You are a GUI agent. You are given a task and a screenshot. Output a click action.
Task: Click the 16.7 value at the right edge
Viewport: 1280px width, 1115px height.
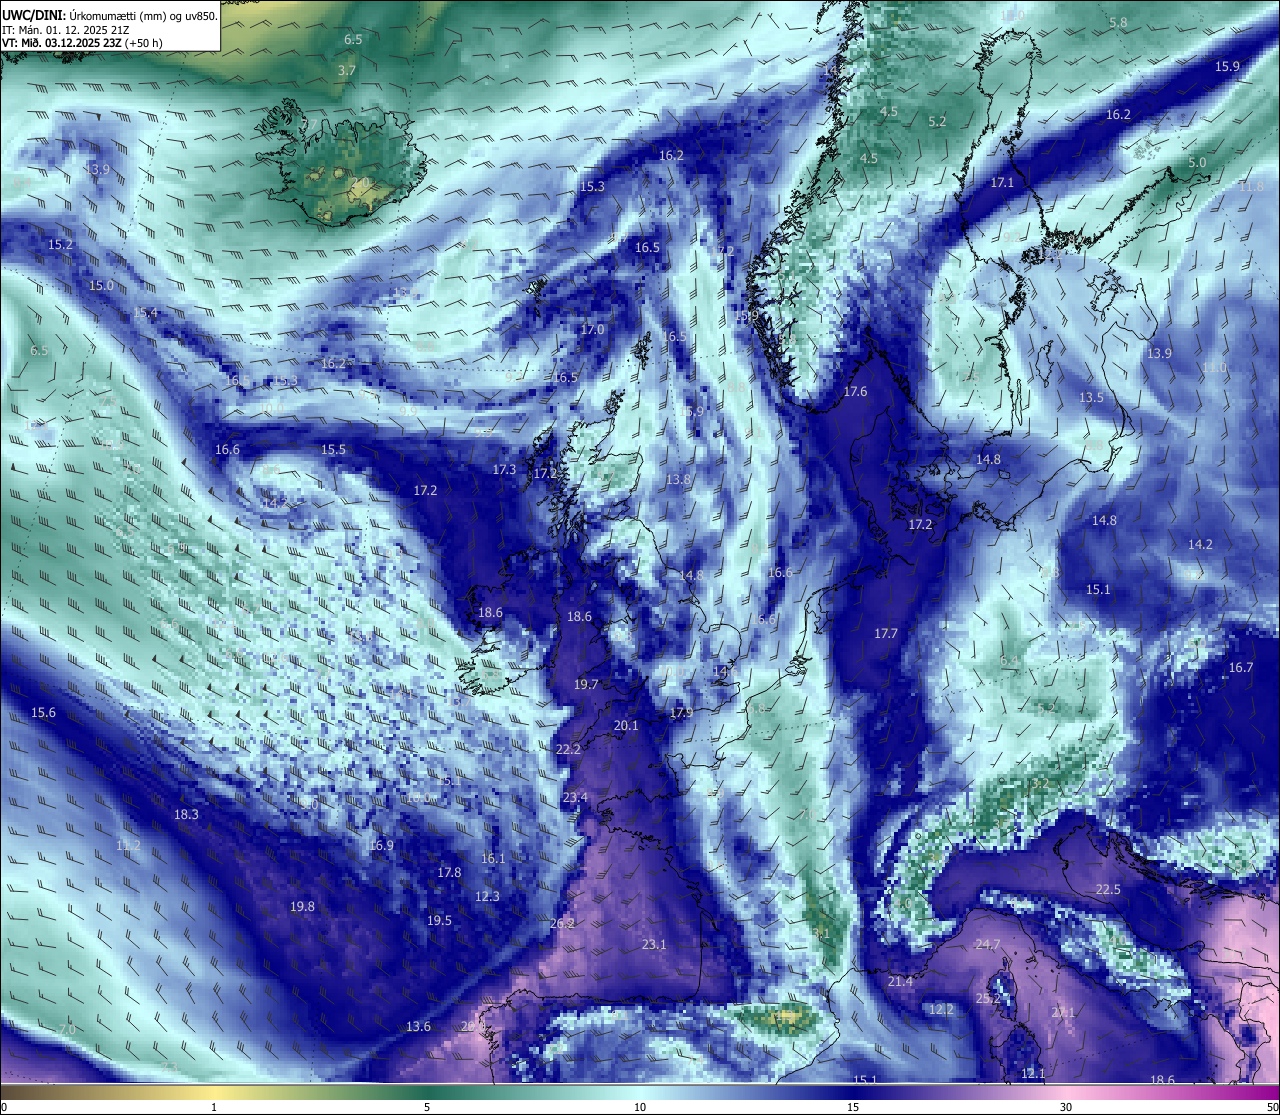(x=1240, y=667)
